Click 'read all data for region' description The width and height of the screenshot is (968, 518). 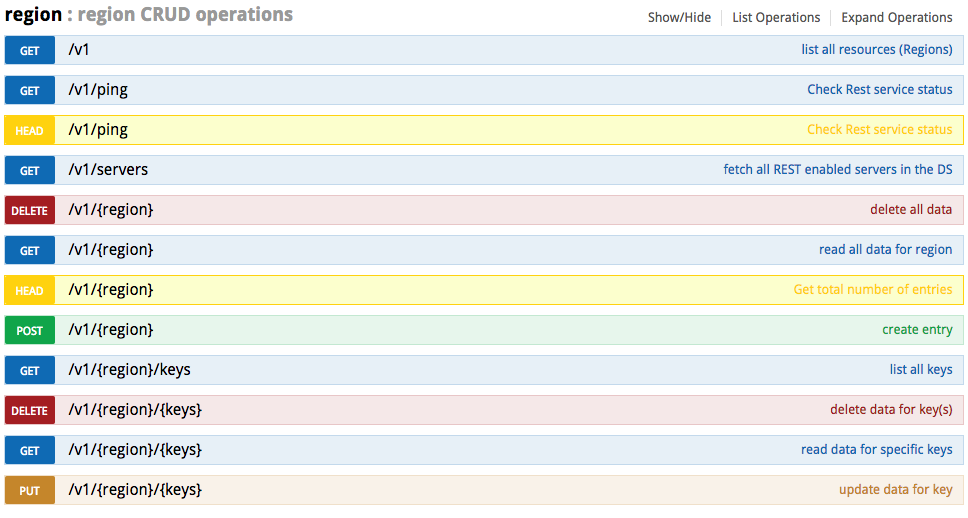point(885,250)
